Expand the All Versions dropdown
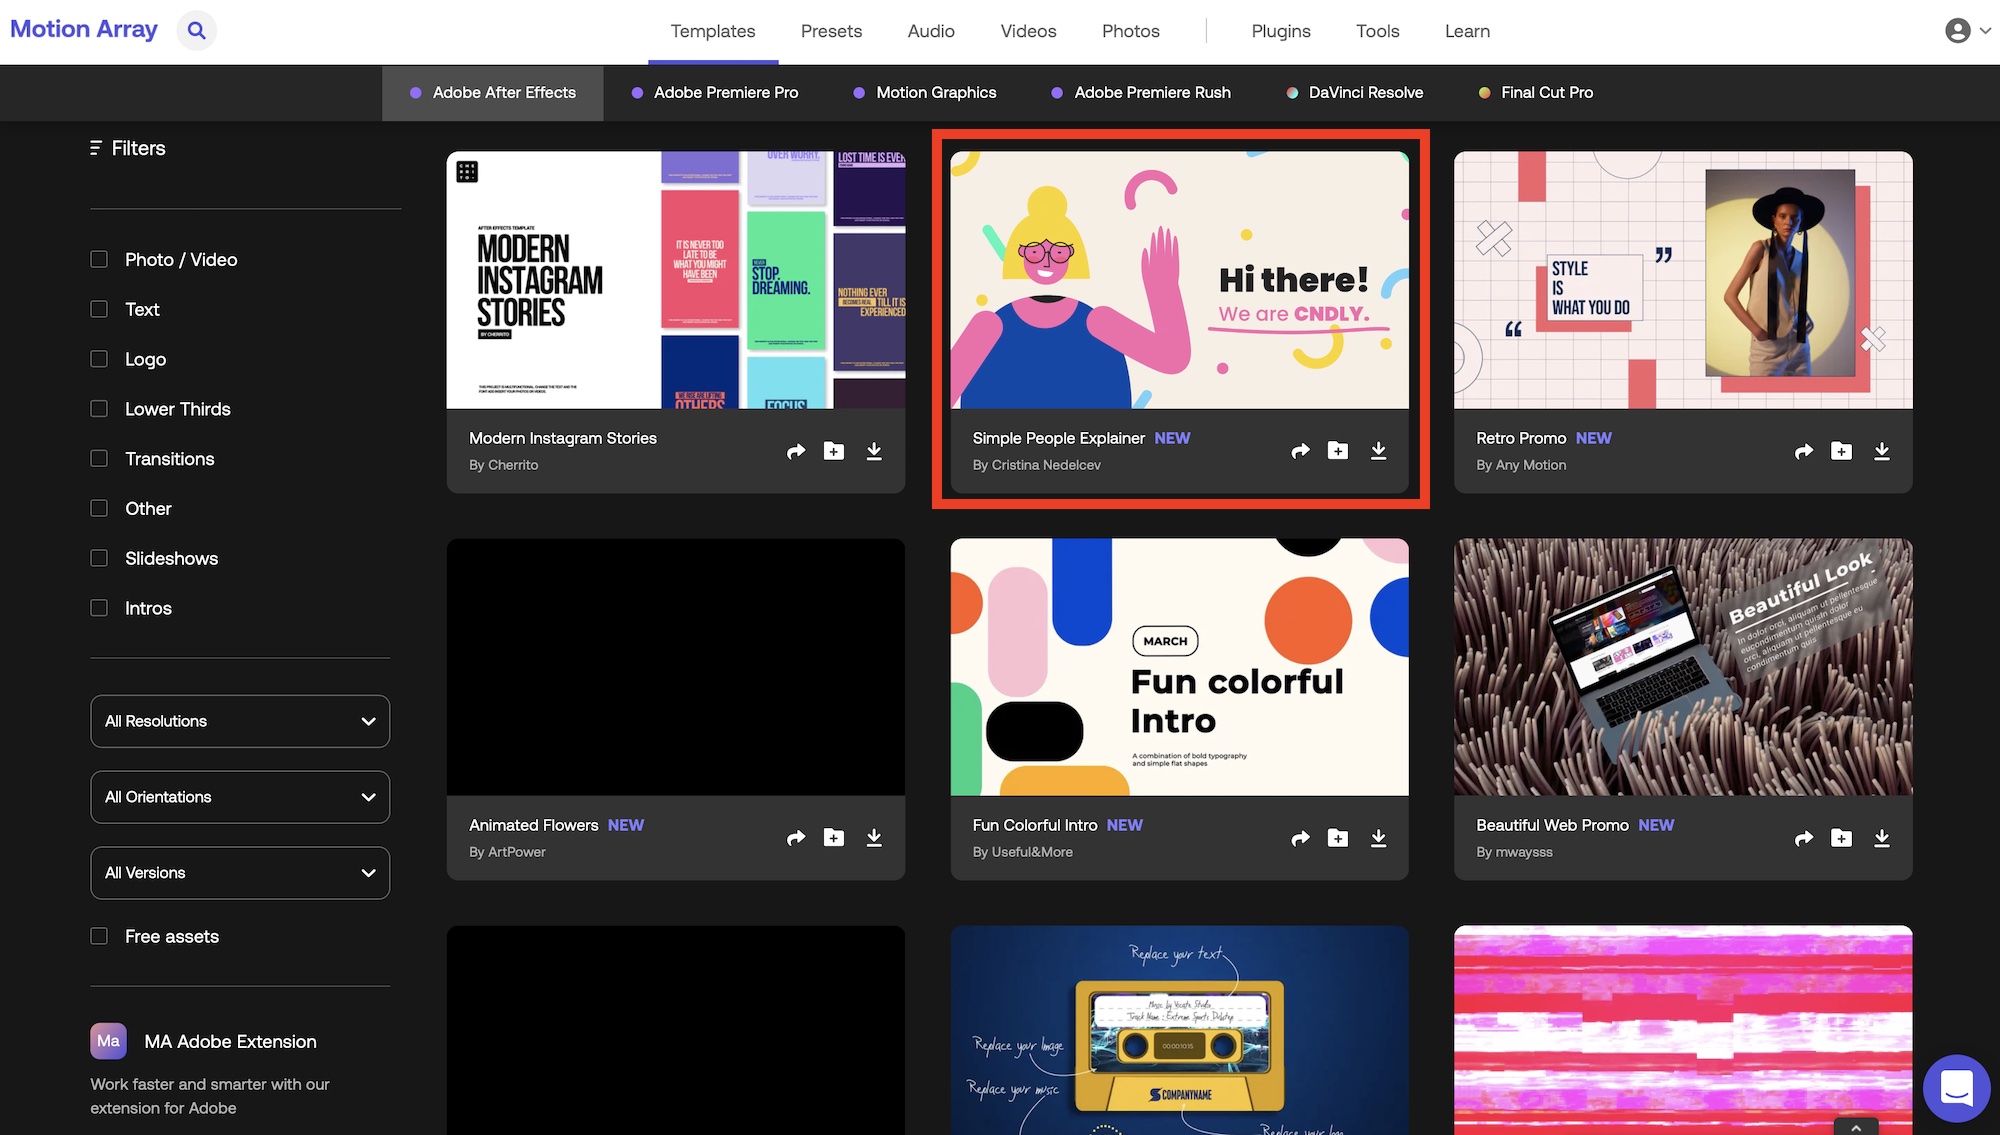The width and height of the screenshot is (2000, 1135). [x=240, y=873]
